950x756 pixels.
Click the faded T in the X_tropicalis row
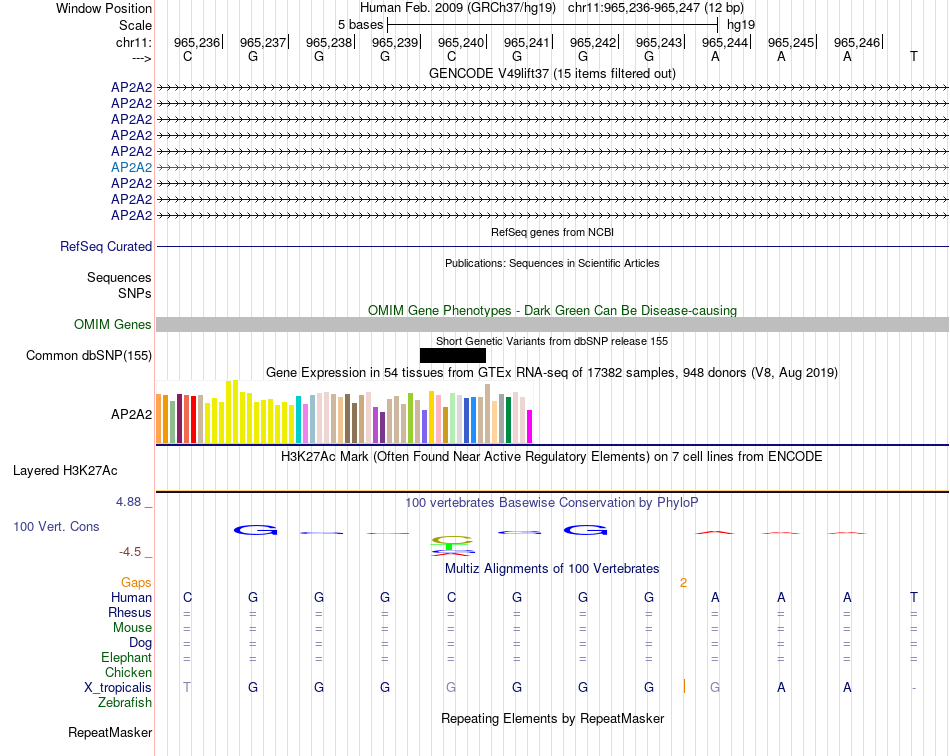click(187, 687)
